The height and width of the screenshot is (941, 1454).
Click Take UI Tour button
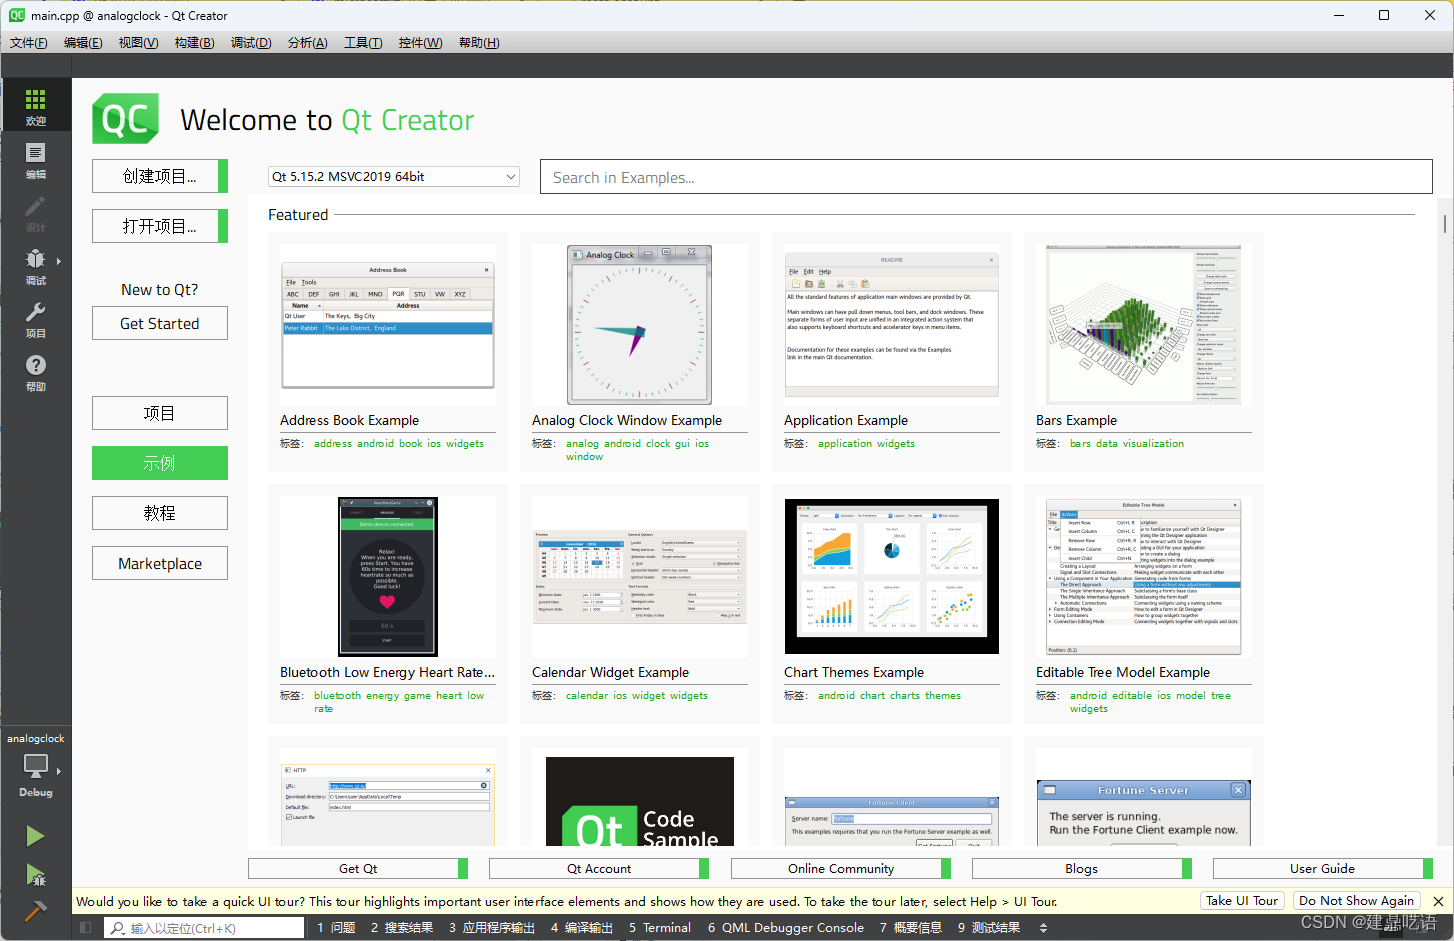pos(1242,900)
